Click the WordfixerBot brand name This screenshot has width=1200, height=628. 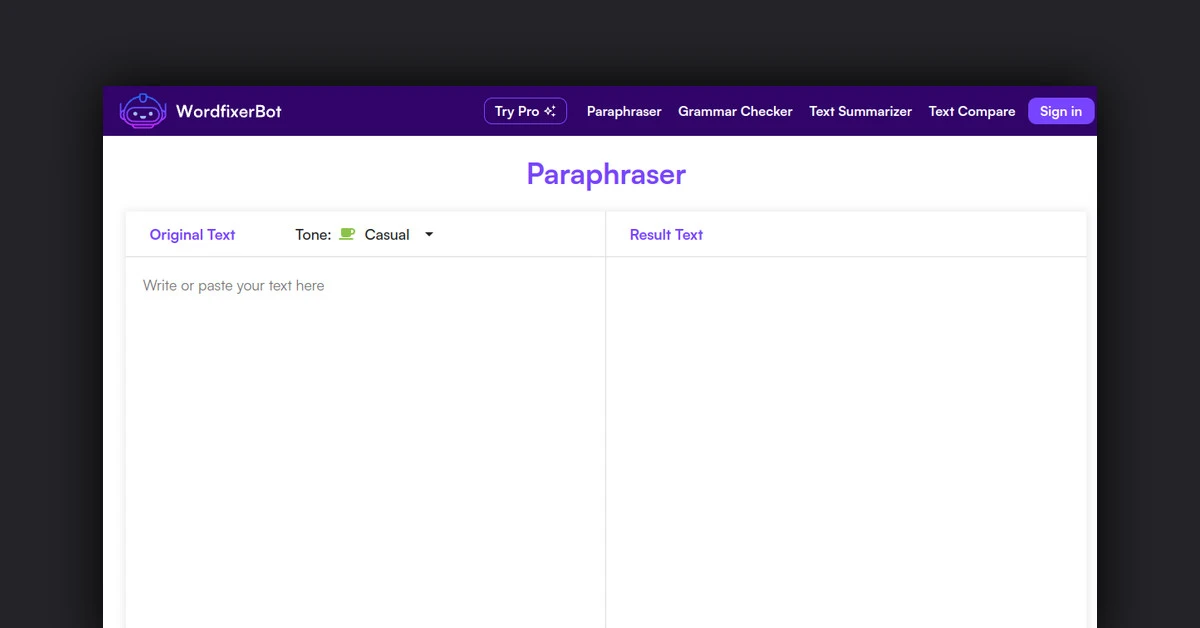tap(229, 111)
